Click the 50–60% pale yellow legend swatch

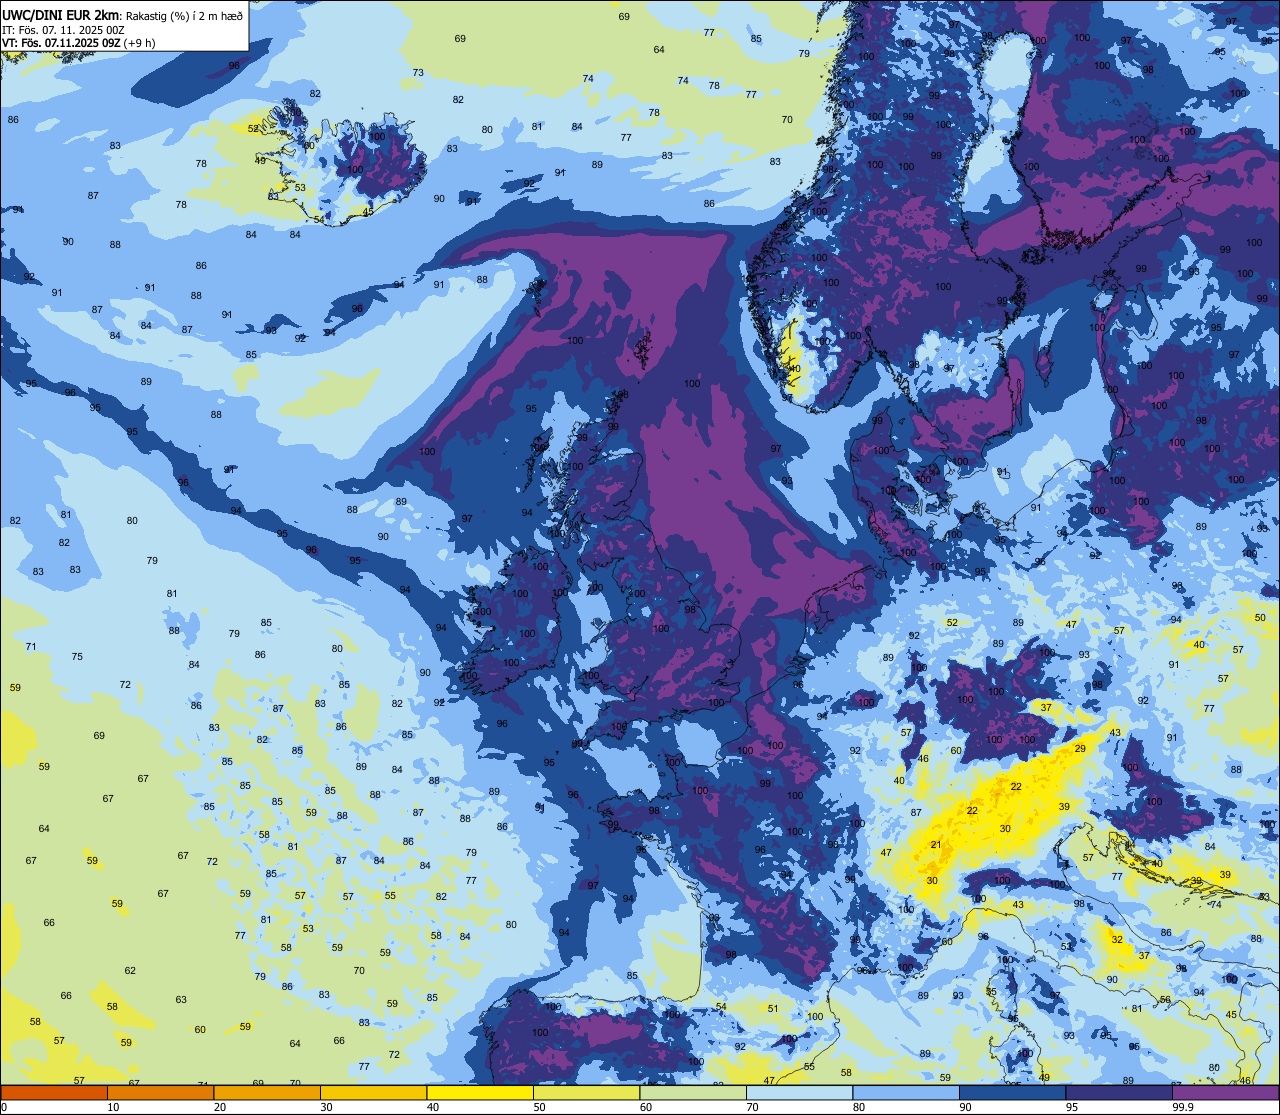(586, 1092)
